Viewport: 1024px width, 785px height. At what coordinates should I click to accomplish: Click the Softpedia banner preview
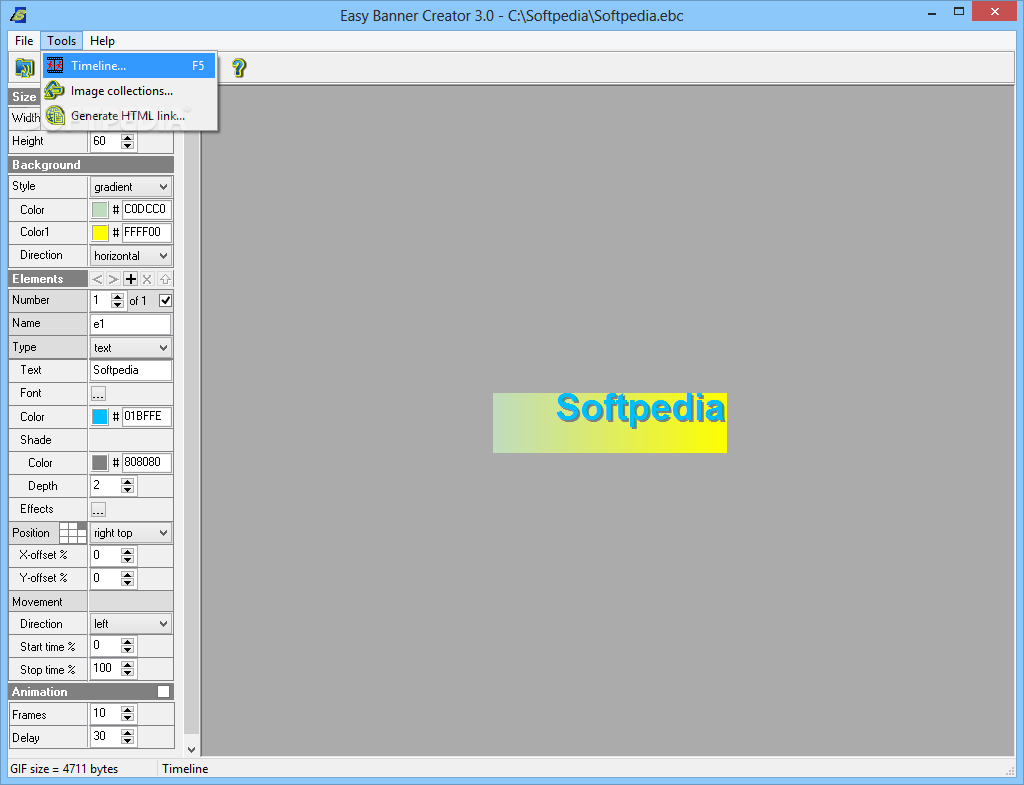609,423
